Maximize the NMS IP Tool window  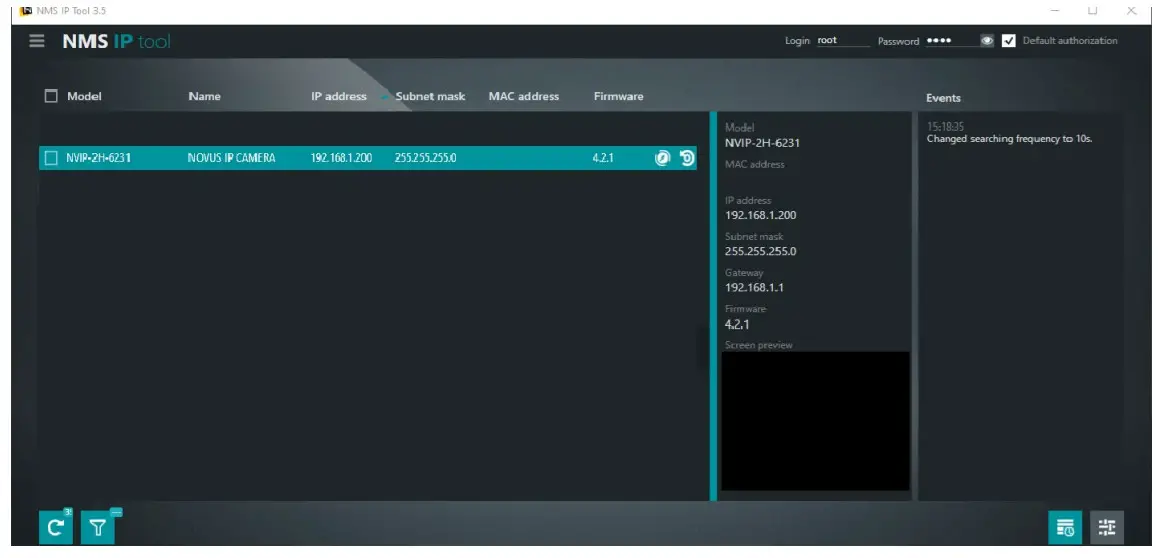pos(1093,10)
